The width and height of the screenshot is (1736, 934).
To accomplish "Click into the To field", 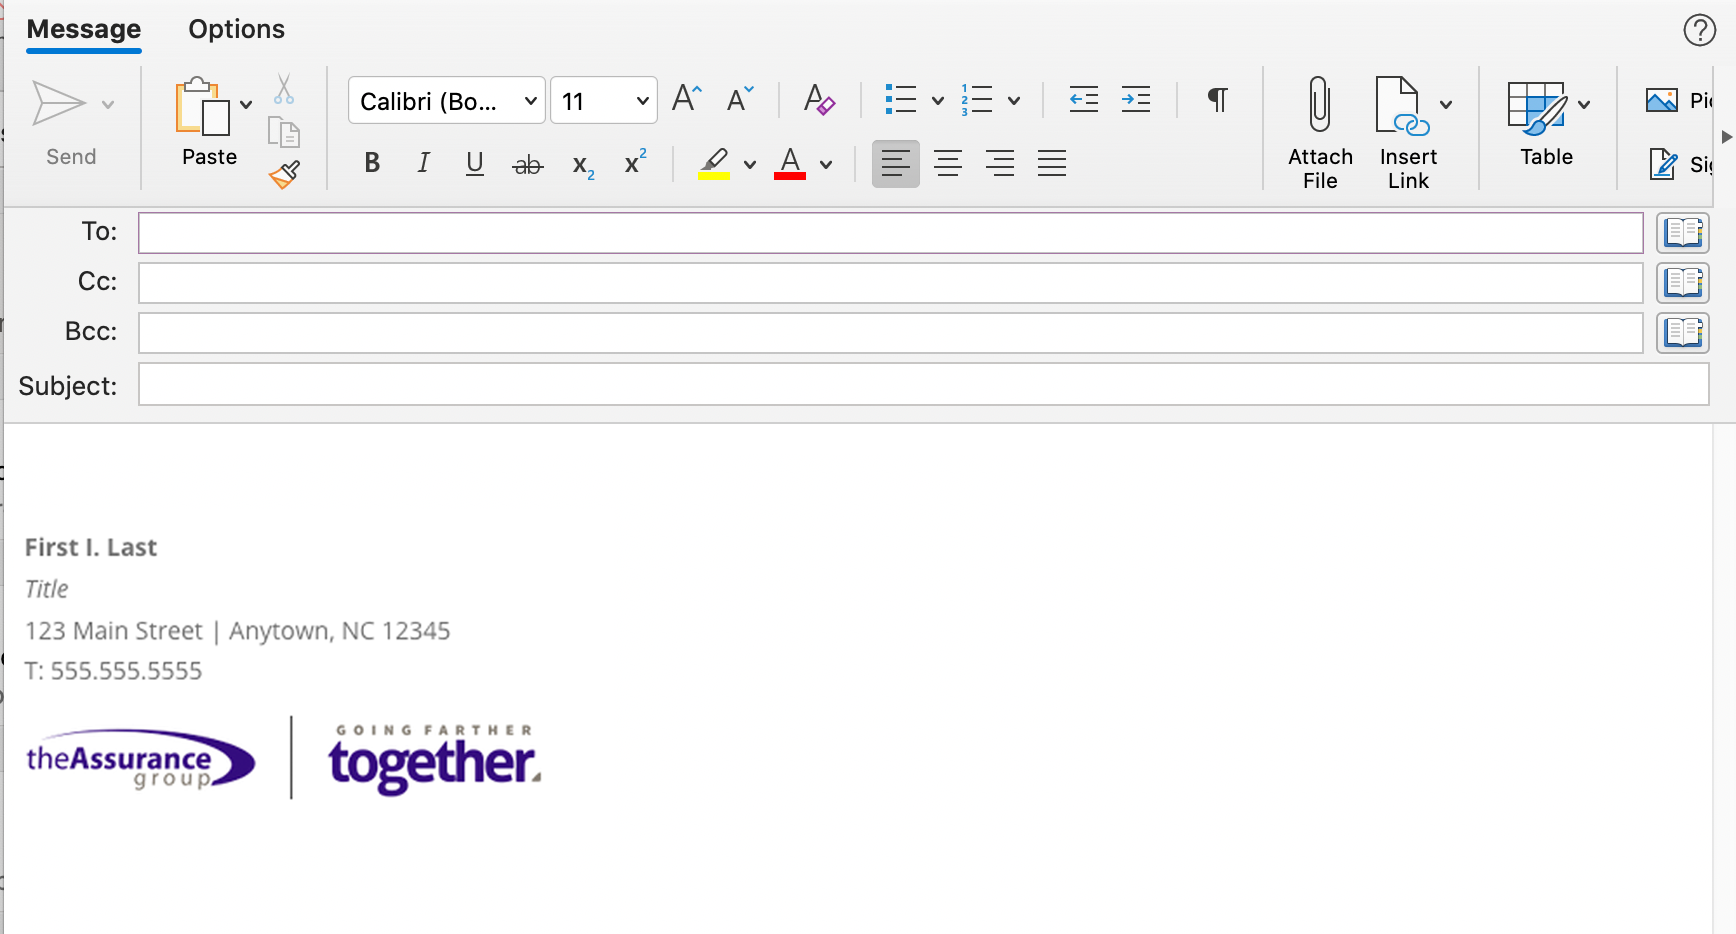I will (891, 233).
